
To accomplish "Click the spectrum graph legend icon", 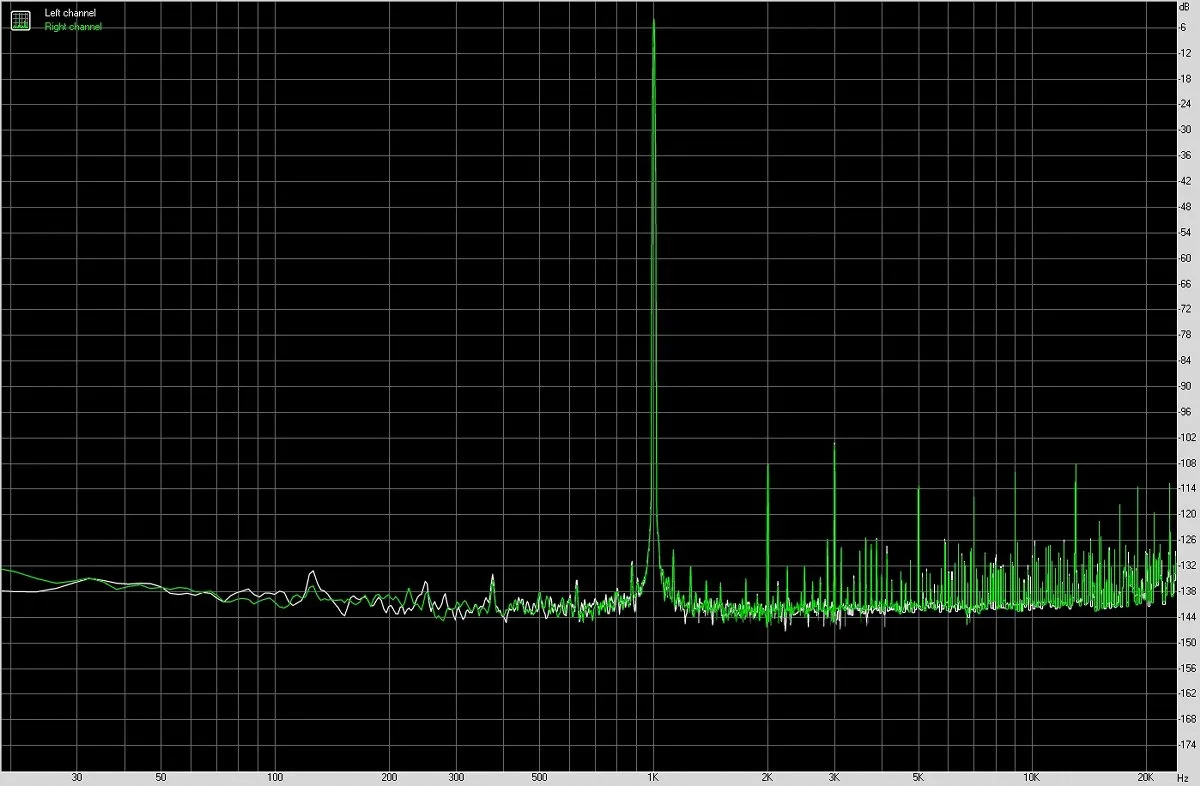I will coord(21,19).
